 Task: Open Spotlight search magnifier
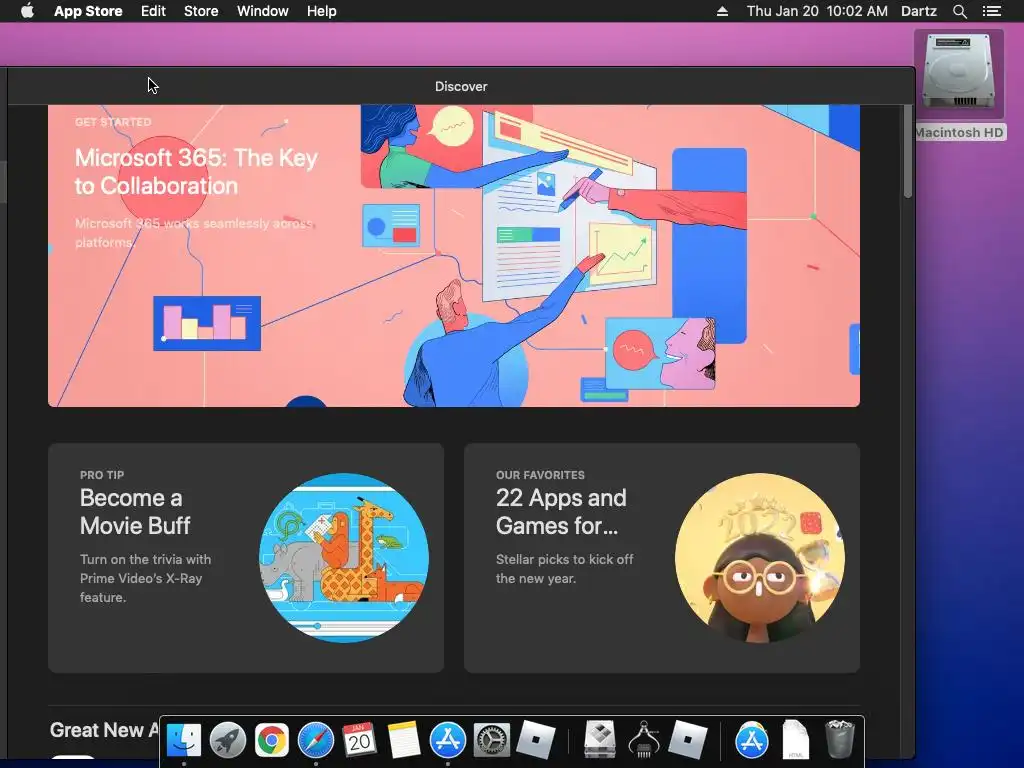click(x=959, y=11)
